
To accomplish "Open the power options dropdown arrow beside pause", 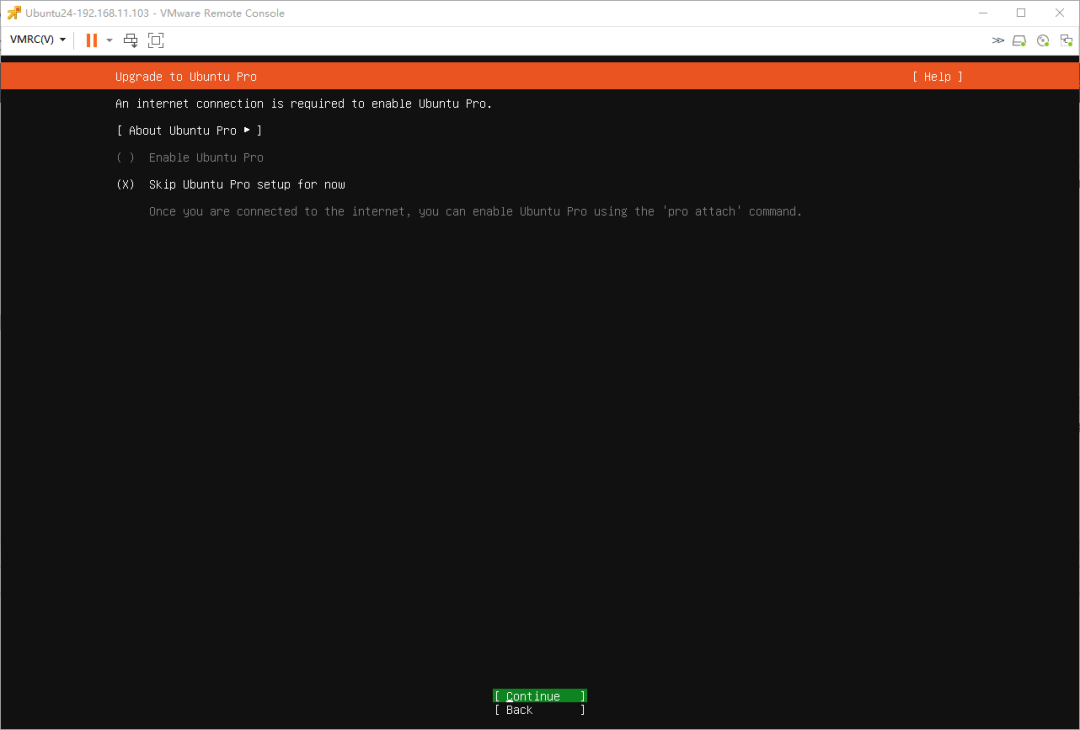I will point(109,40).
